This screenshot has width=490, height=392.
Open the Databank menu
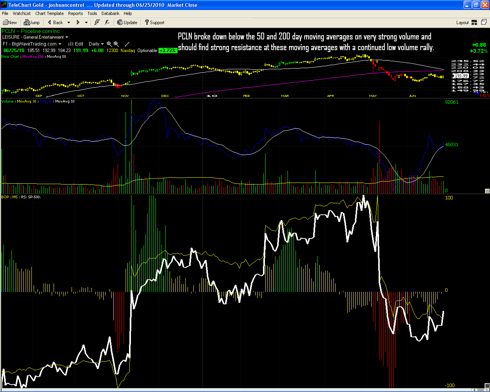point(110,13)
